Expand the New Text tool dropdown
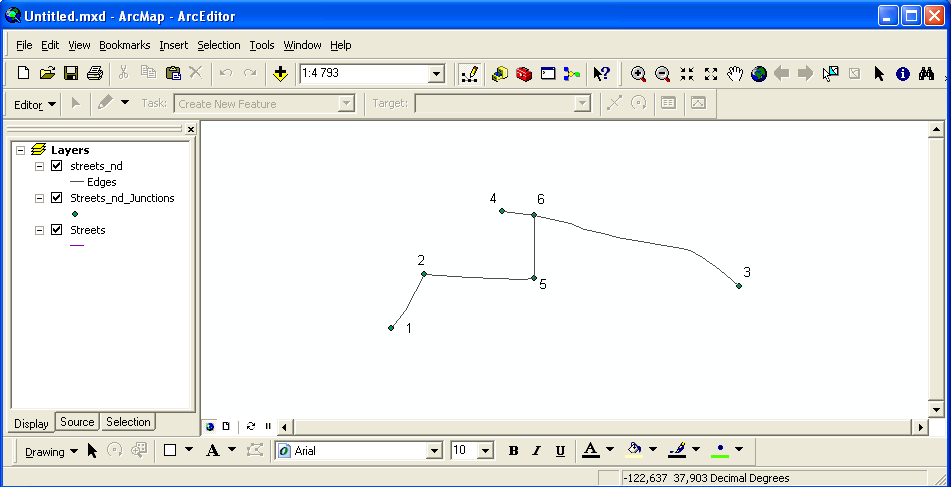Image resolution: width=951 pixels, height=487 pixels. click(232, 450)
